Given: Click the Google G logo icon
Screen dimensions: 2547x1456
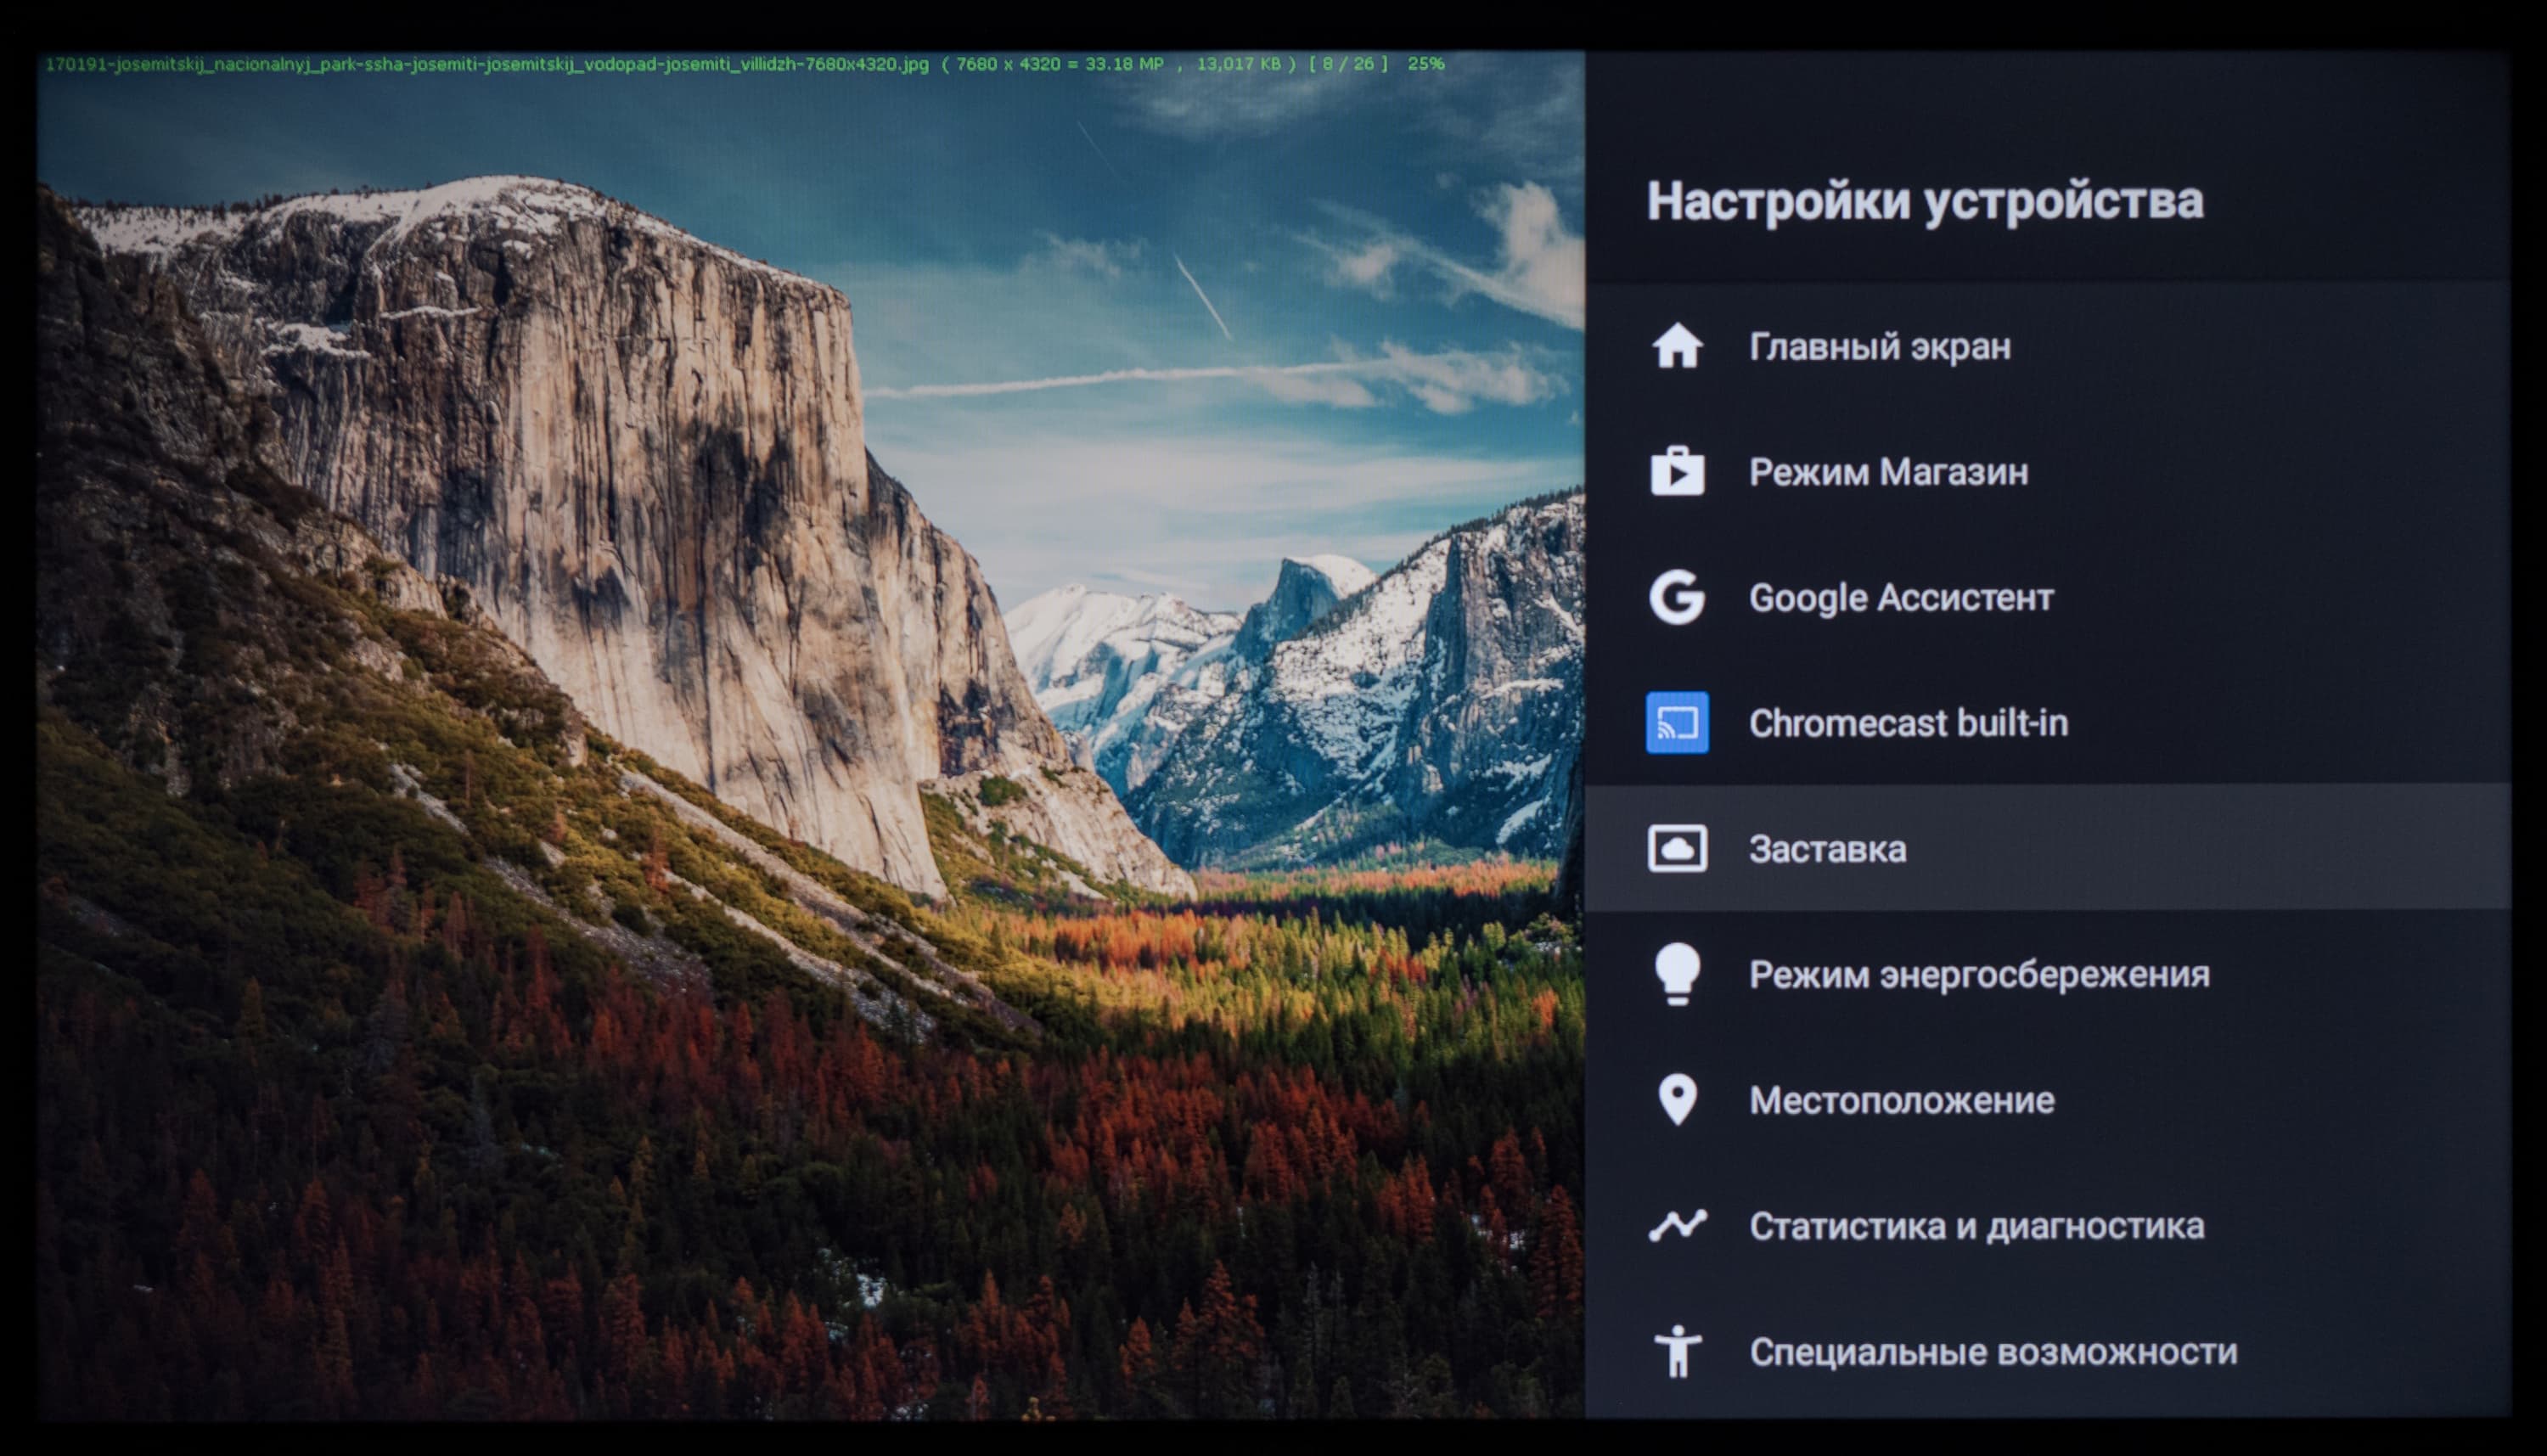Looking at the screenshot, I should (x=1677, y=597).
